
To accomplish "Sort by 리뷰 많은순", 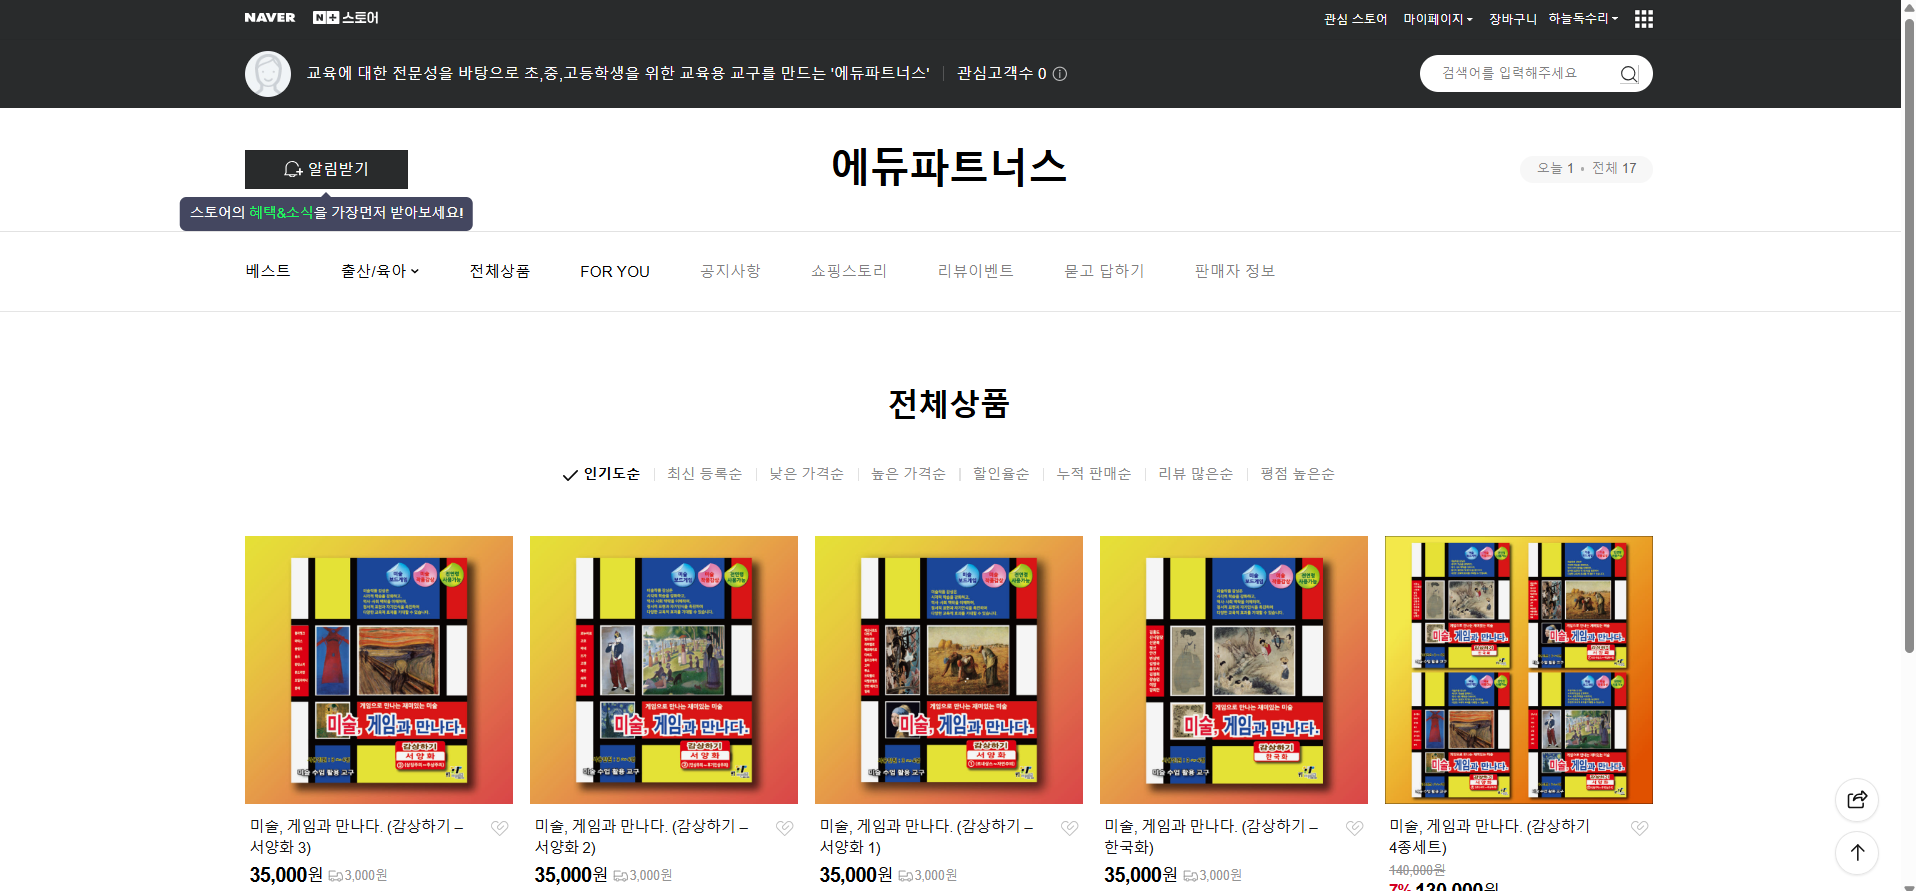I will click(1196, 474).
